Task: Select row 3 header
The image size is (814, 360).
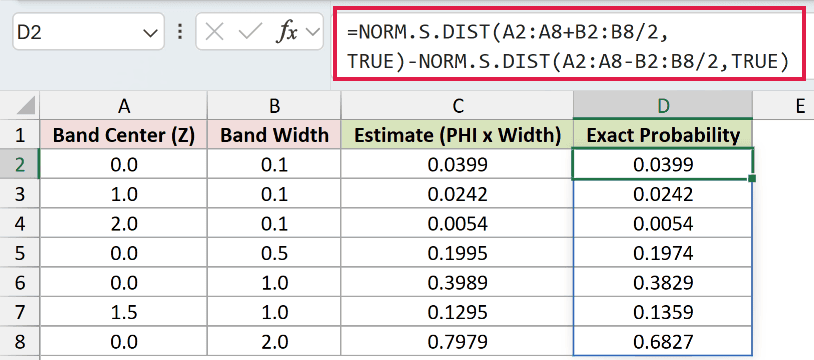Action: click(20, 194)
